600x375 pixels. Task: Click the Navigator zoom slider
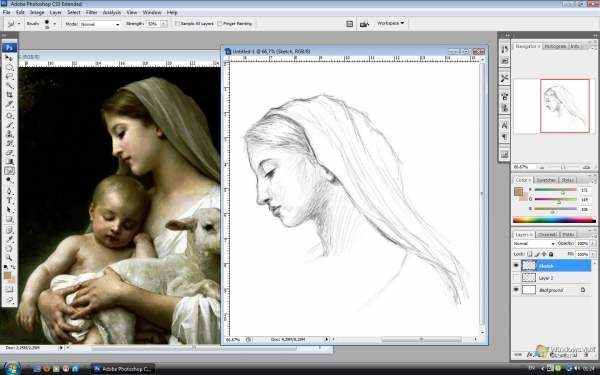(564, 167)
